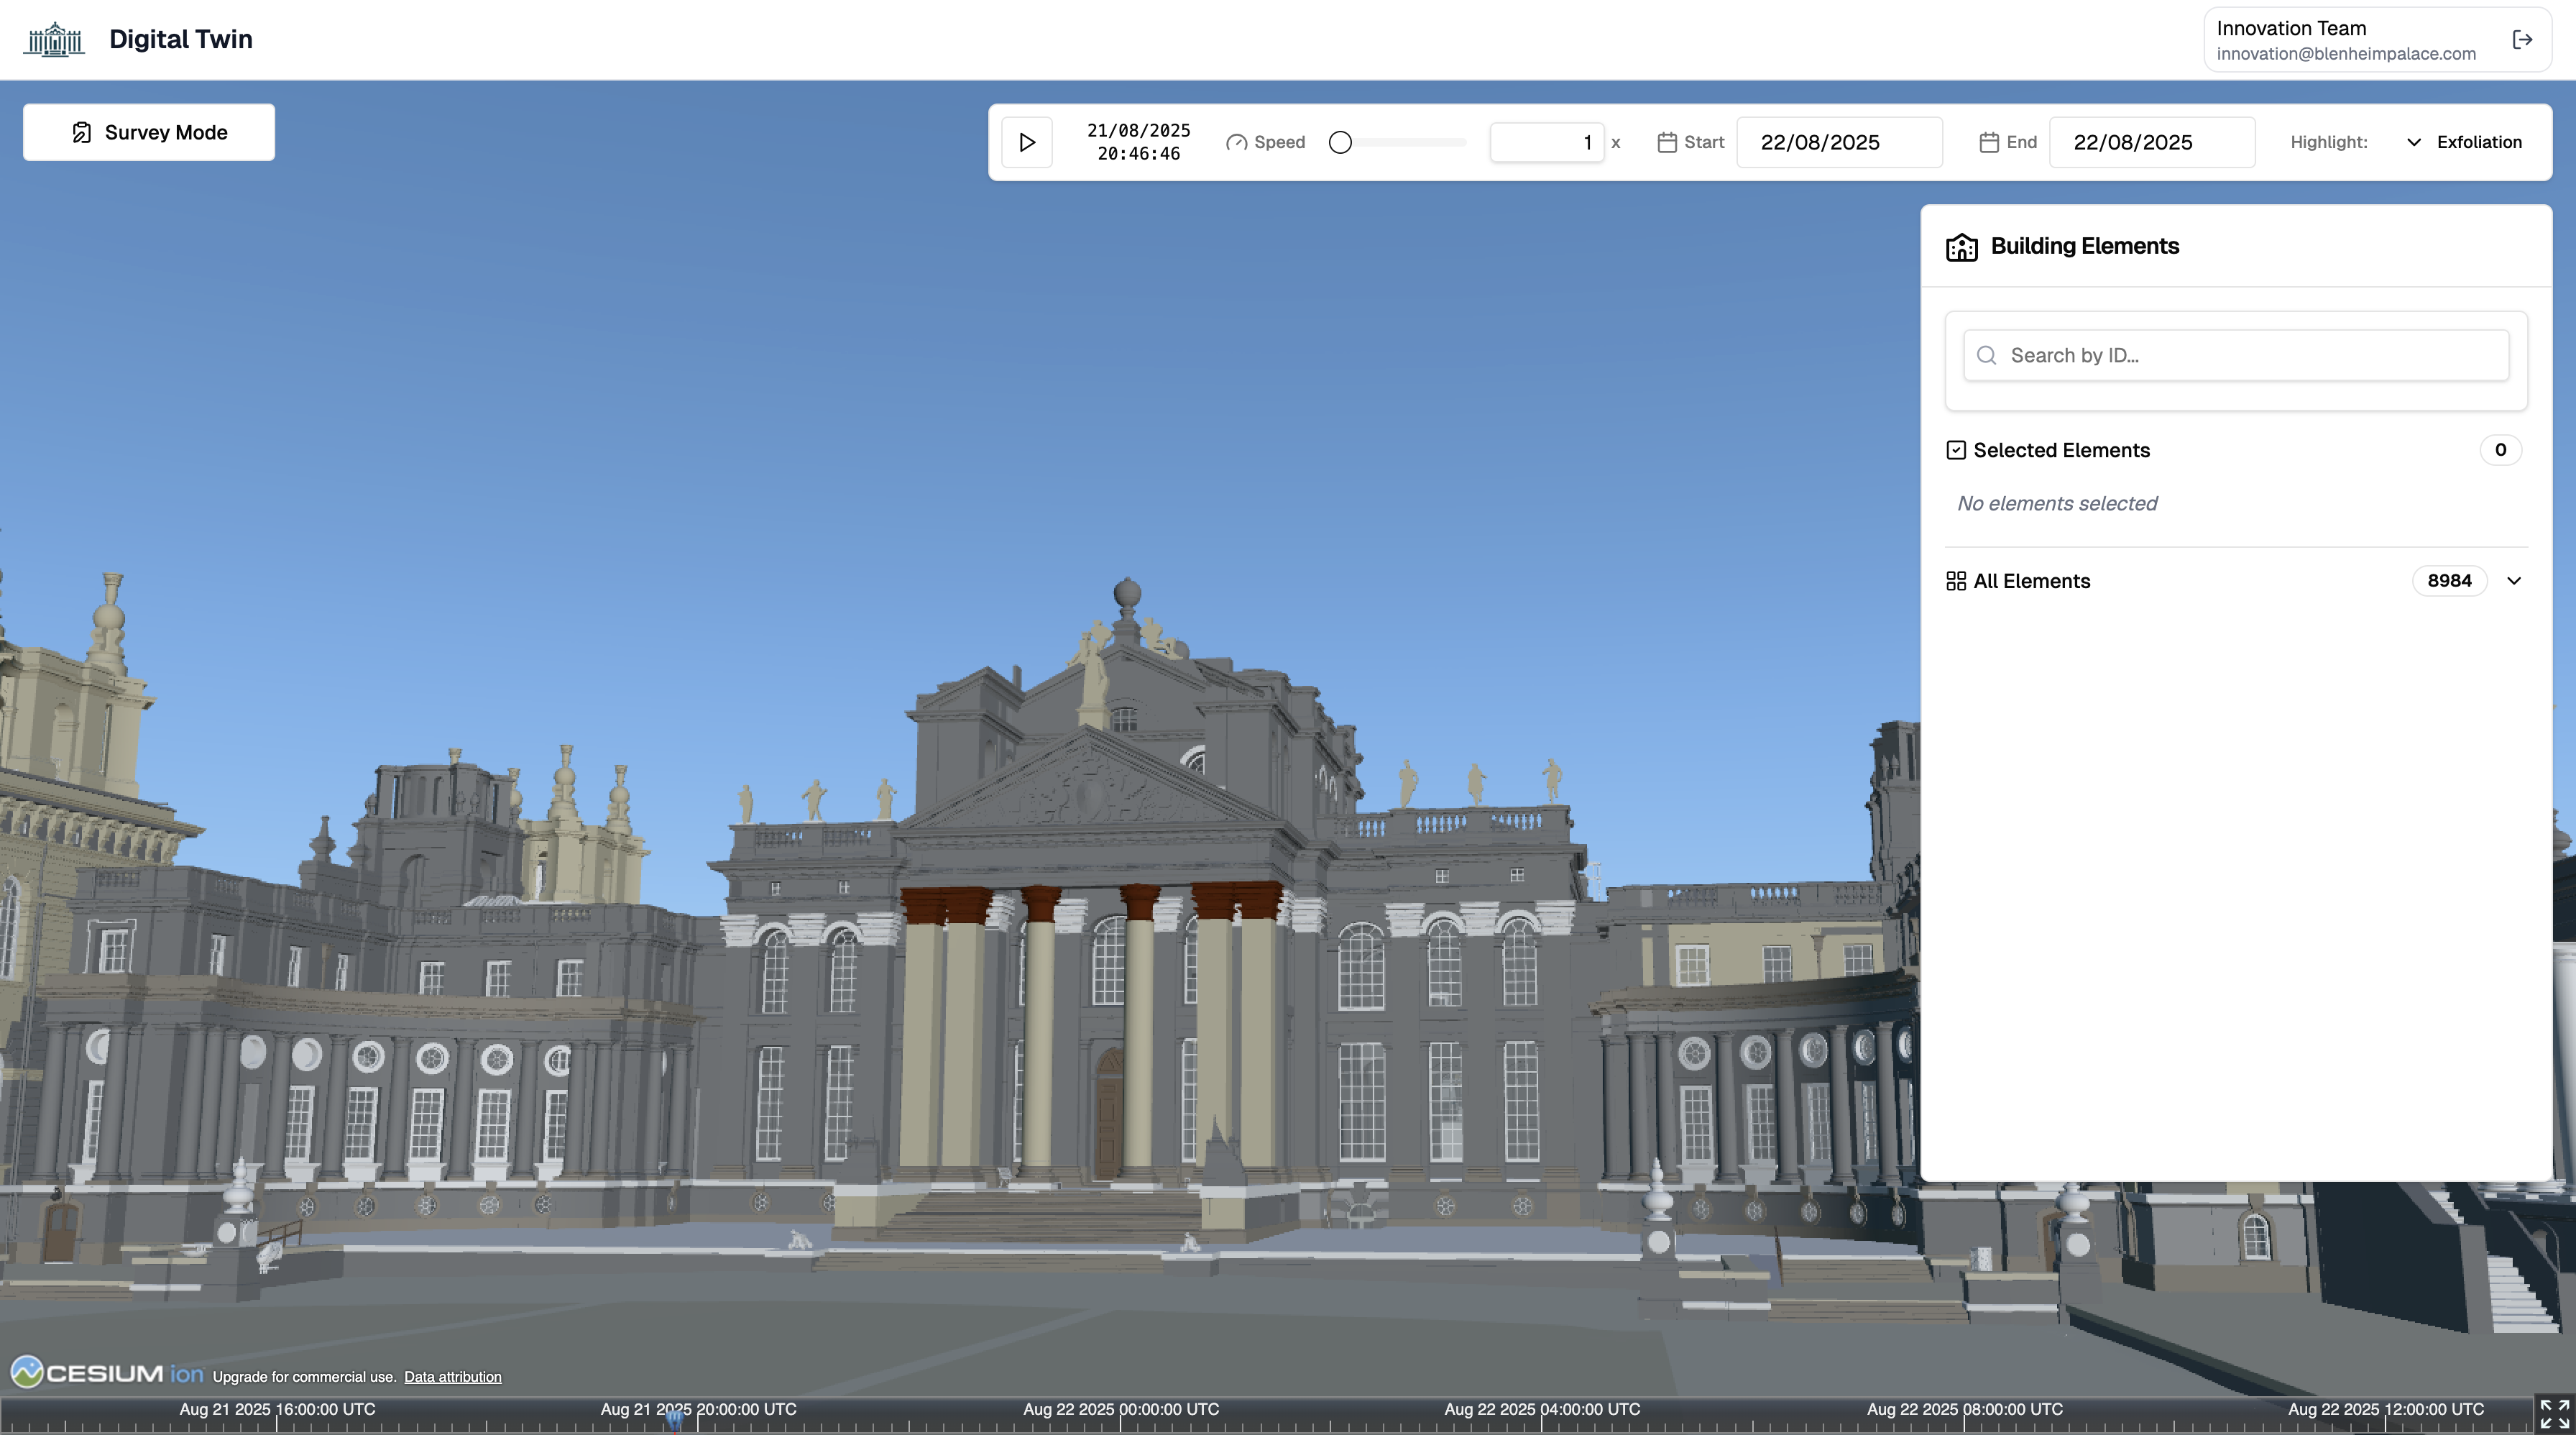The image size is (2576, 1435).
Task: Click the calendar icon next to End
Action: (x=1988, y=142)
